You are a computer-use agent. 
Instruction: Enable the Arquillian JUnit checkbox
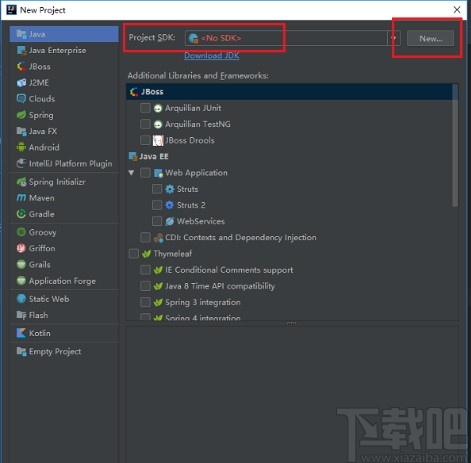coord(145,108)
